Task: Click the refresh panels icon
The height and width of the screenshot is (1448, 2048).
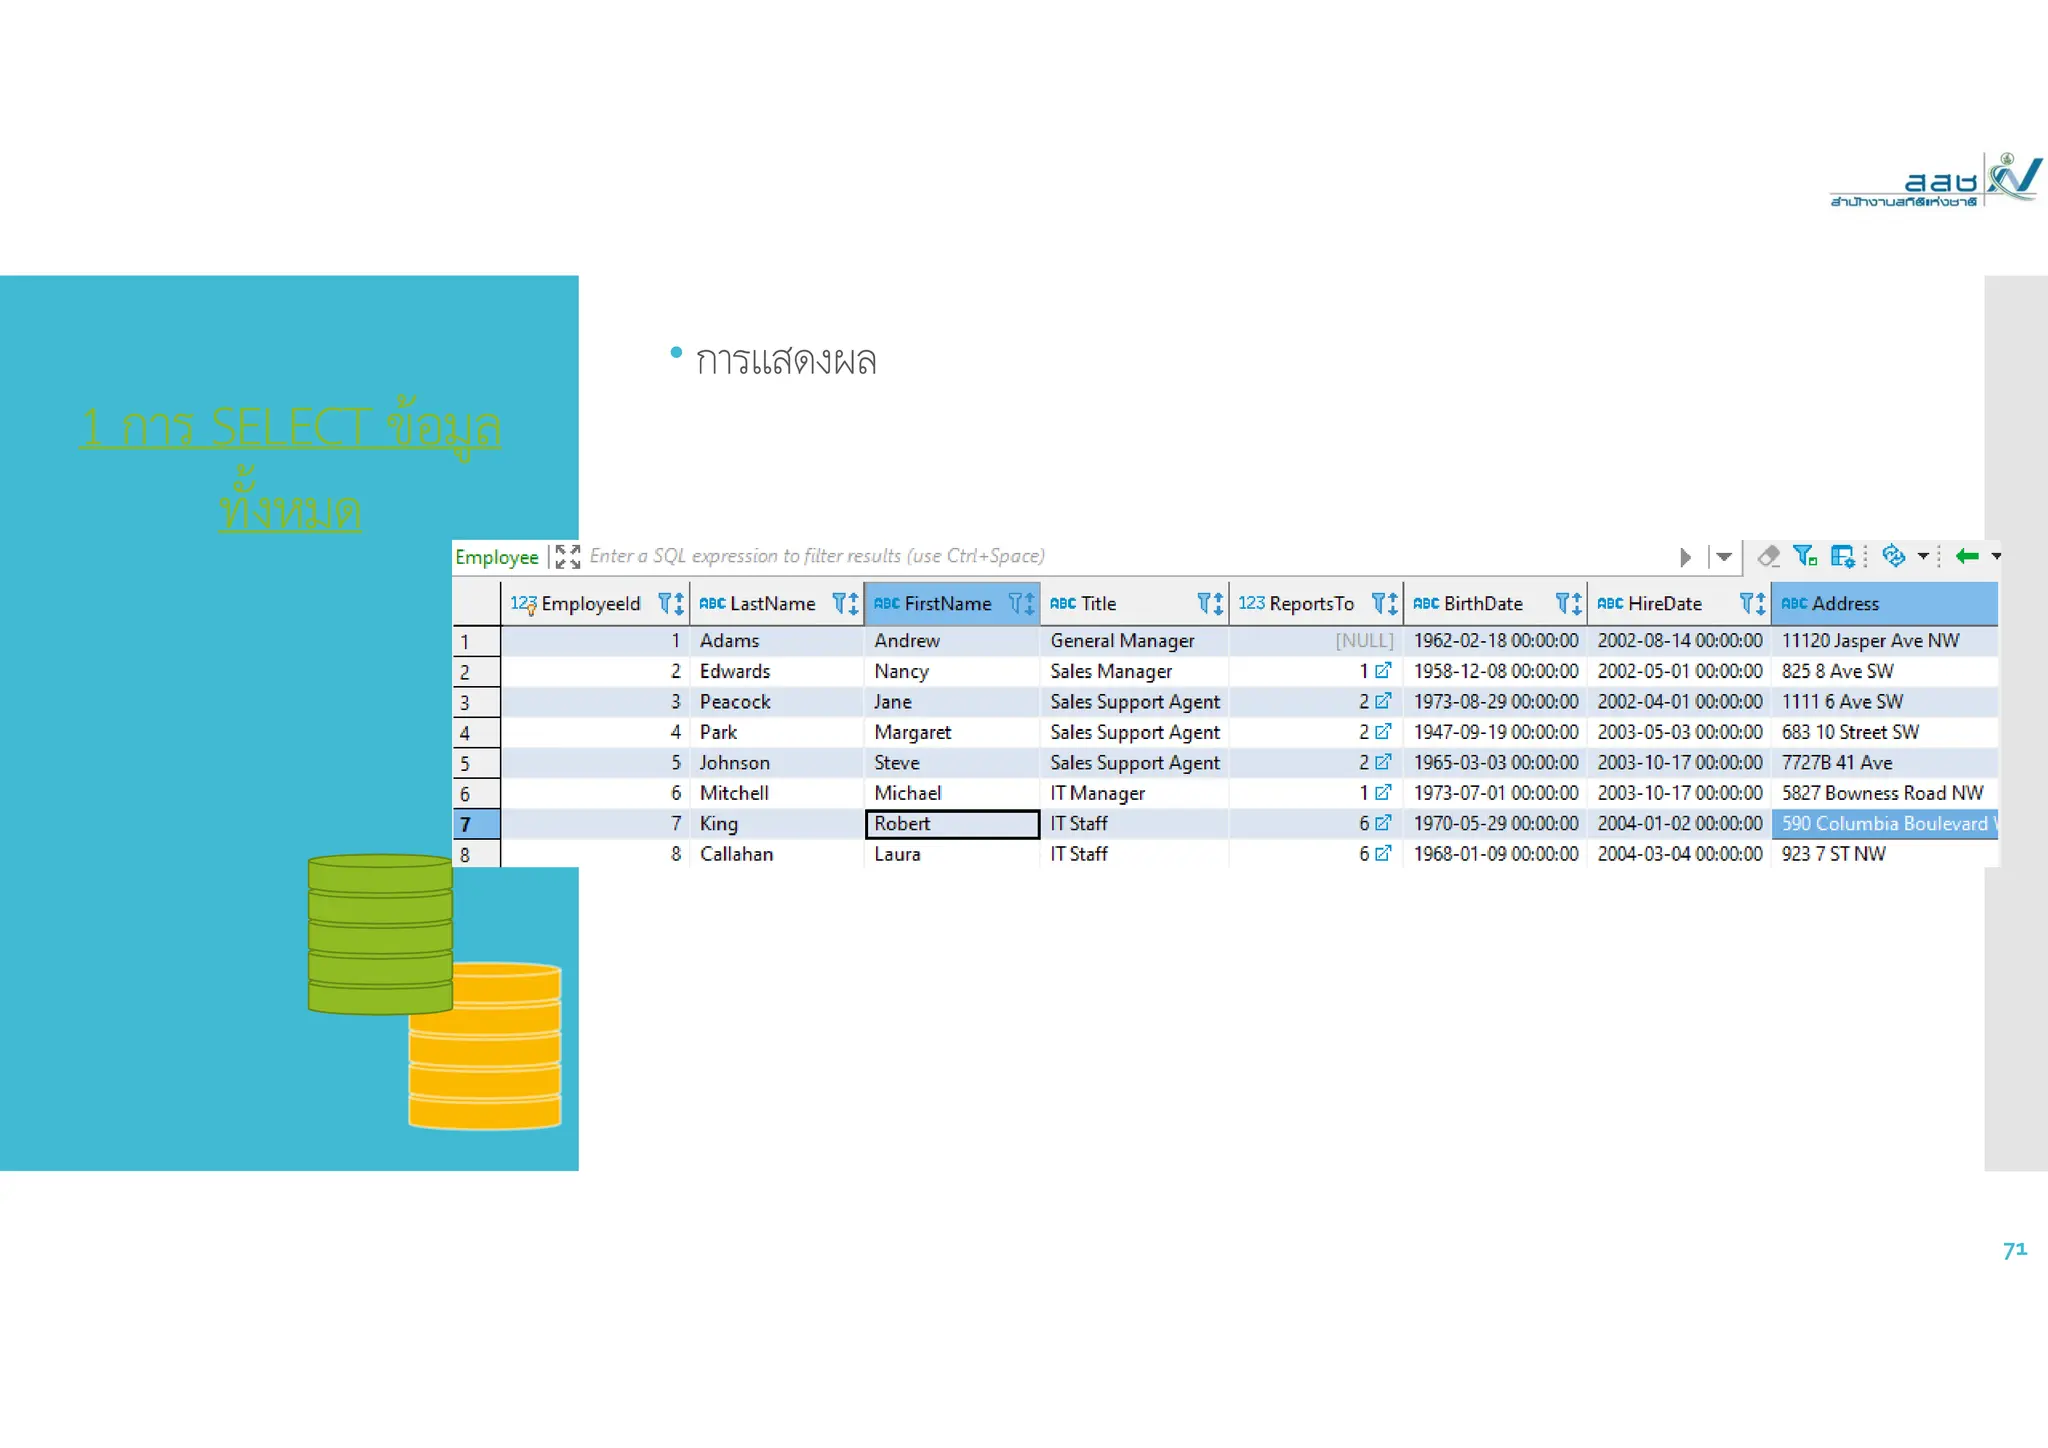Action: pyautogui.click(x=1893, y=556)
